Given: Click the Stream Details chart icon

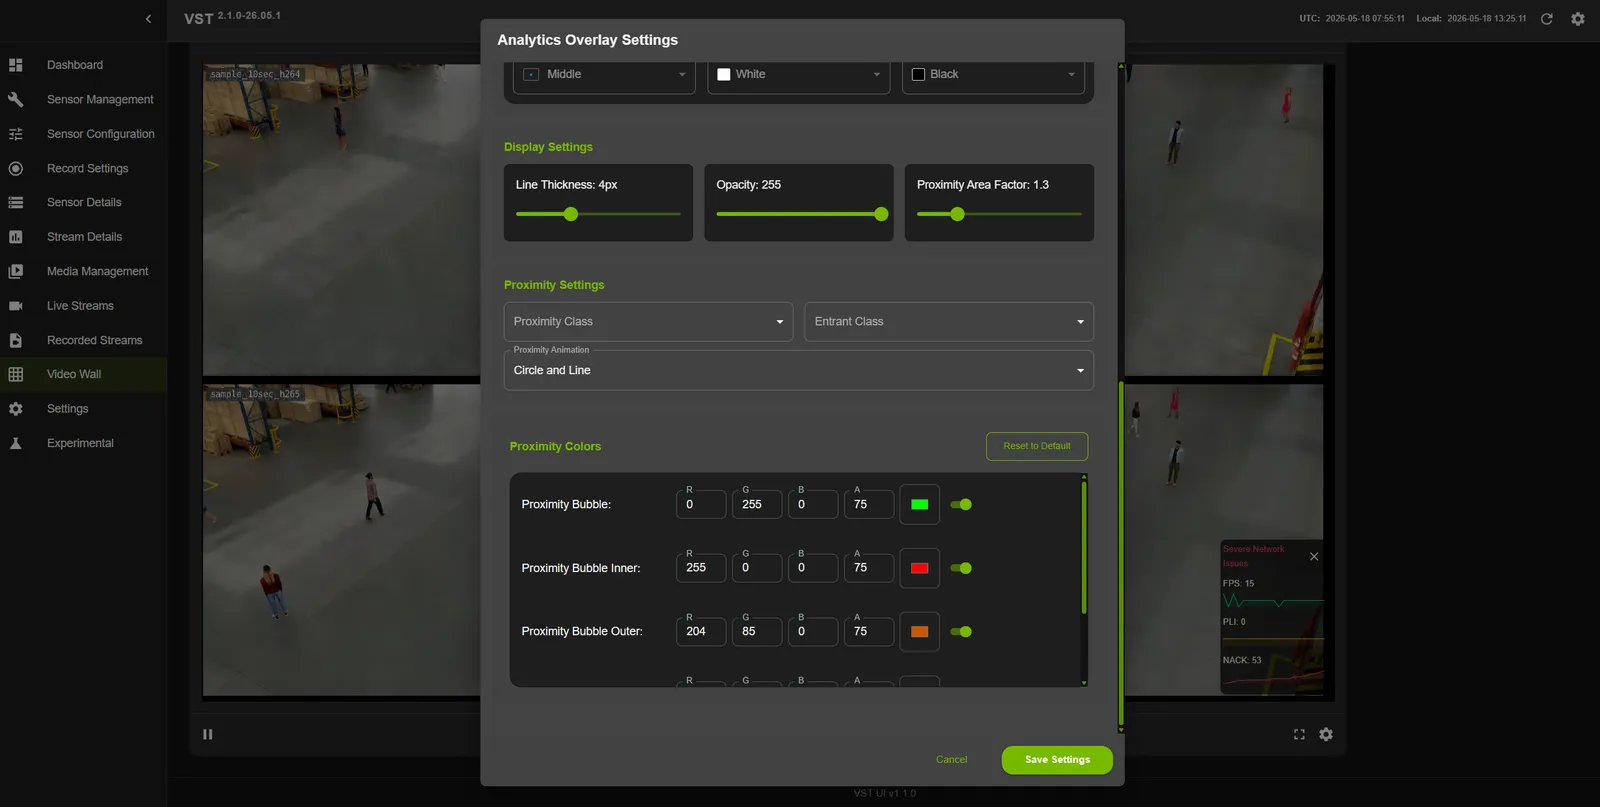Looking at the screenshot, I should coord(16,237).
